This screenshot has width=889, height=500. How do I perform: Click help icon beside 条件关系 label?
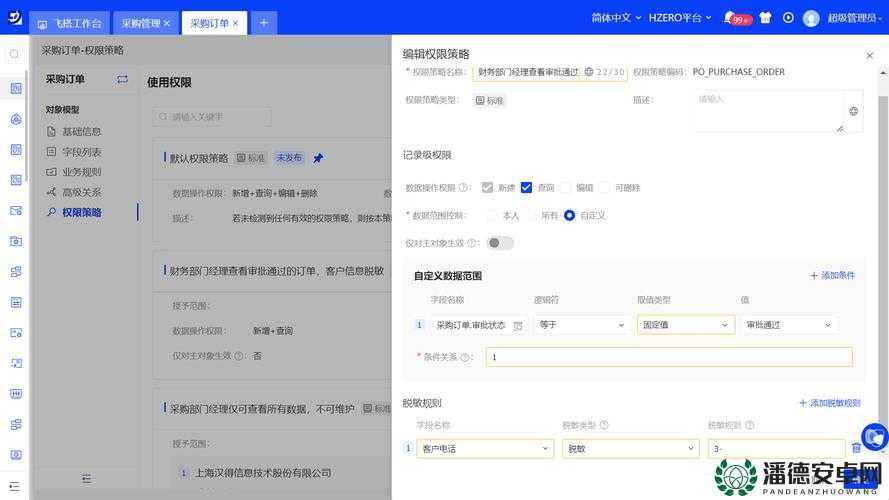click(x=465, y=357)
